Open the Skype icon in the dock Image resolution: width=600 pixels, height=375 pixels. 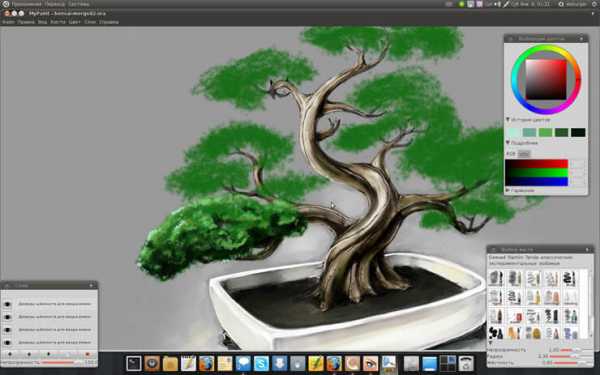coord(261,363)
